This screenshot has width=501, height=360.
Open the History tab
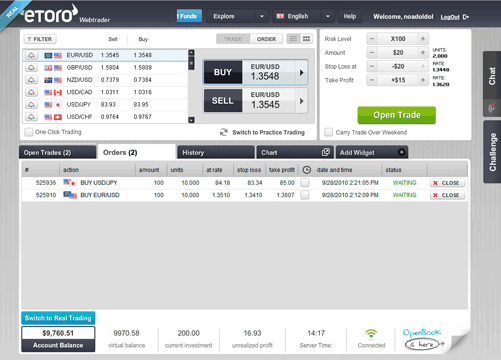(x=216, y=152)
